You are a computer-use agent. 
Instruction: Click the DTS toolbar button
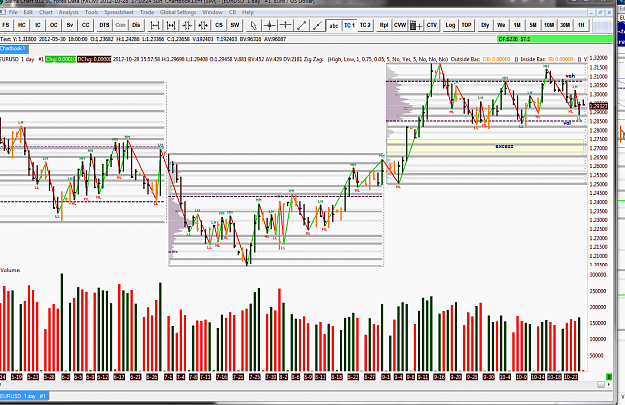(x=104, y=25)
